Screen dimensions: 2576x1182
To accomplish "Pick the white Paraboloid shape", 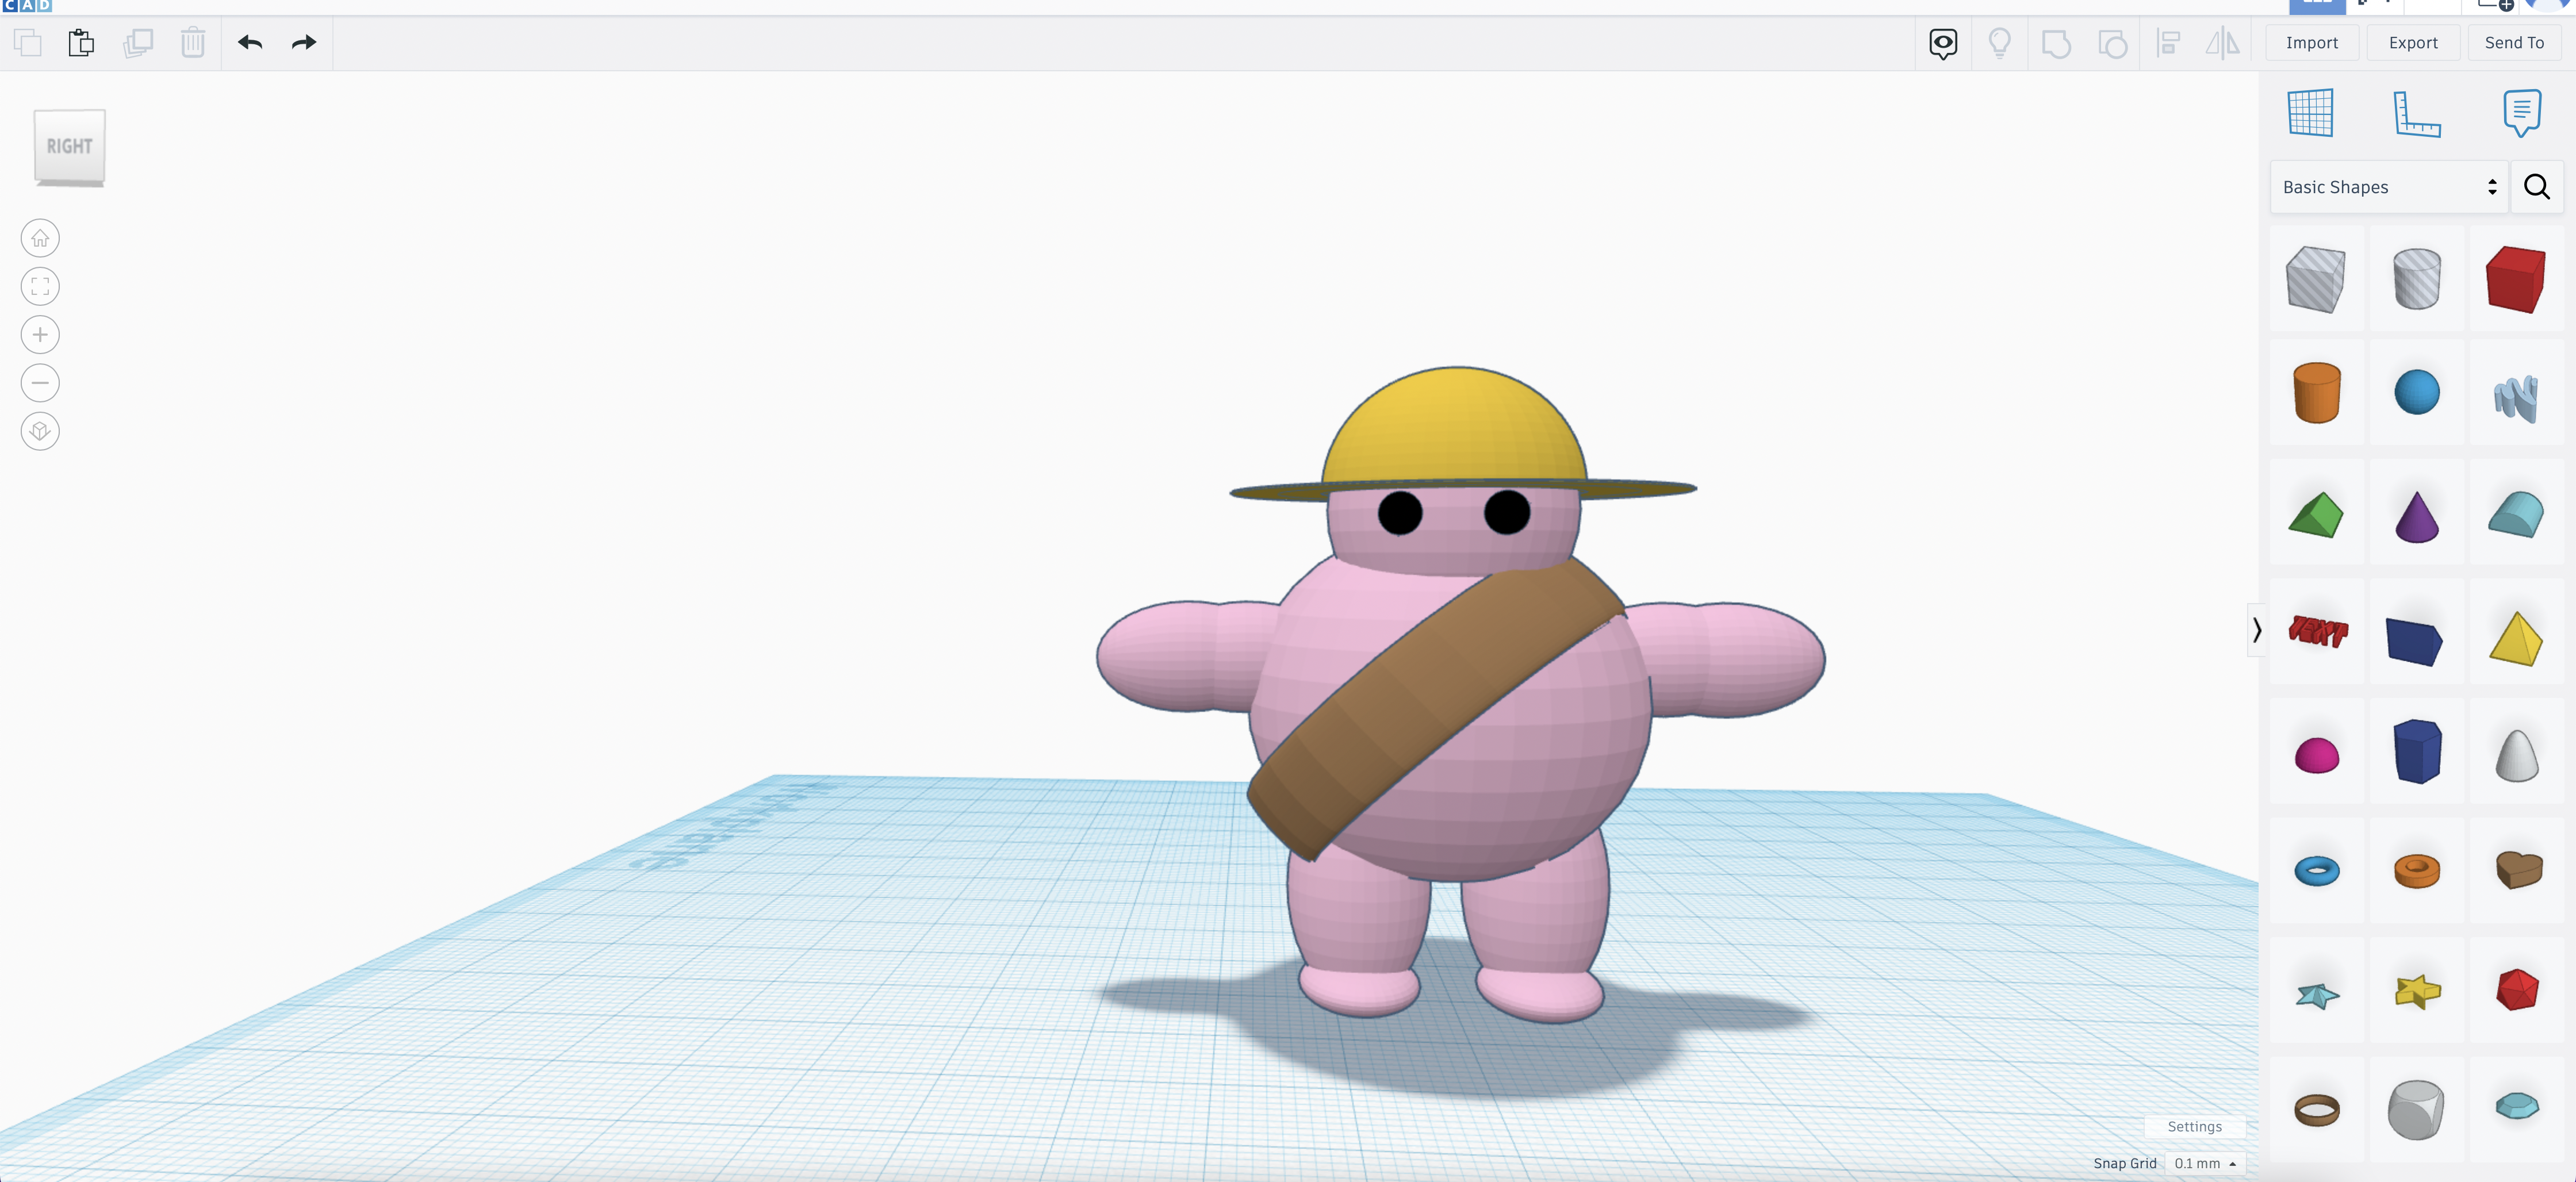I will click(x=2516, y=755).
